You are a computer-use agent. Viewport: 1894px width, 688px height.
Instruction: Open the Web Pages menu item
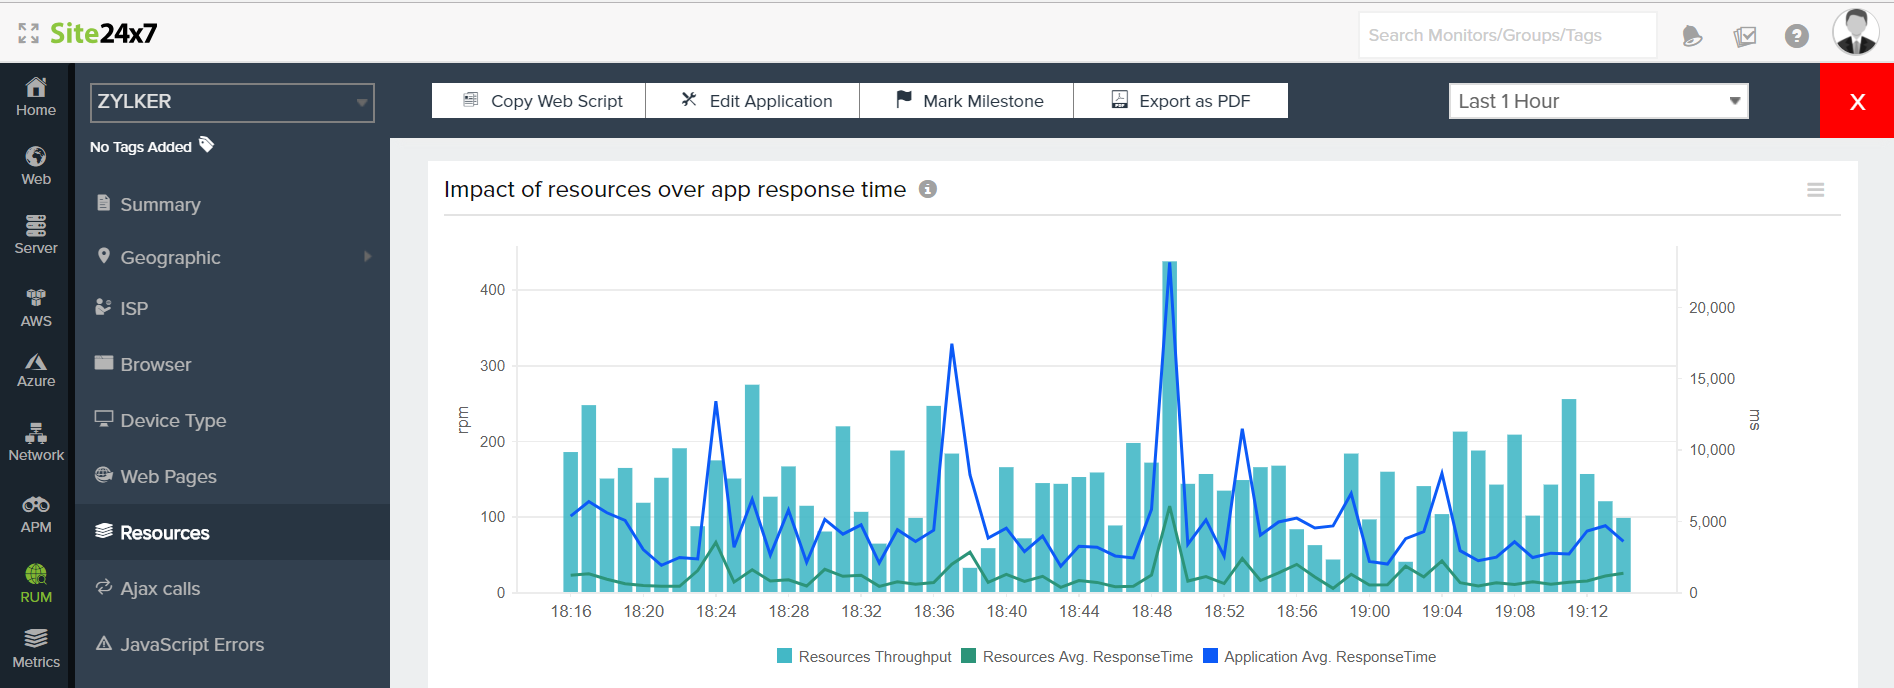click(168, 477)
